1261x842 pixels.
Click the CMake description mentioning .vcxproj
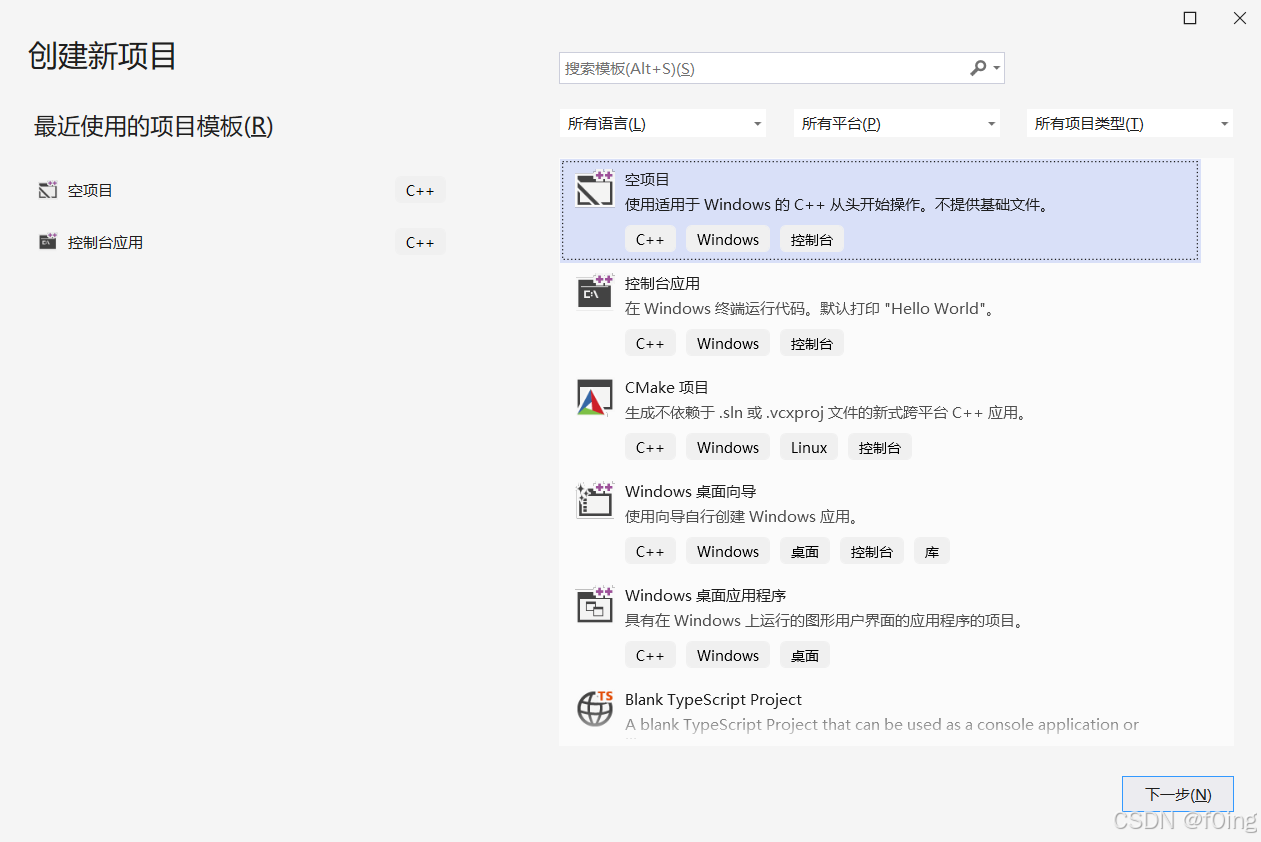[826, 412]
